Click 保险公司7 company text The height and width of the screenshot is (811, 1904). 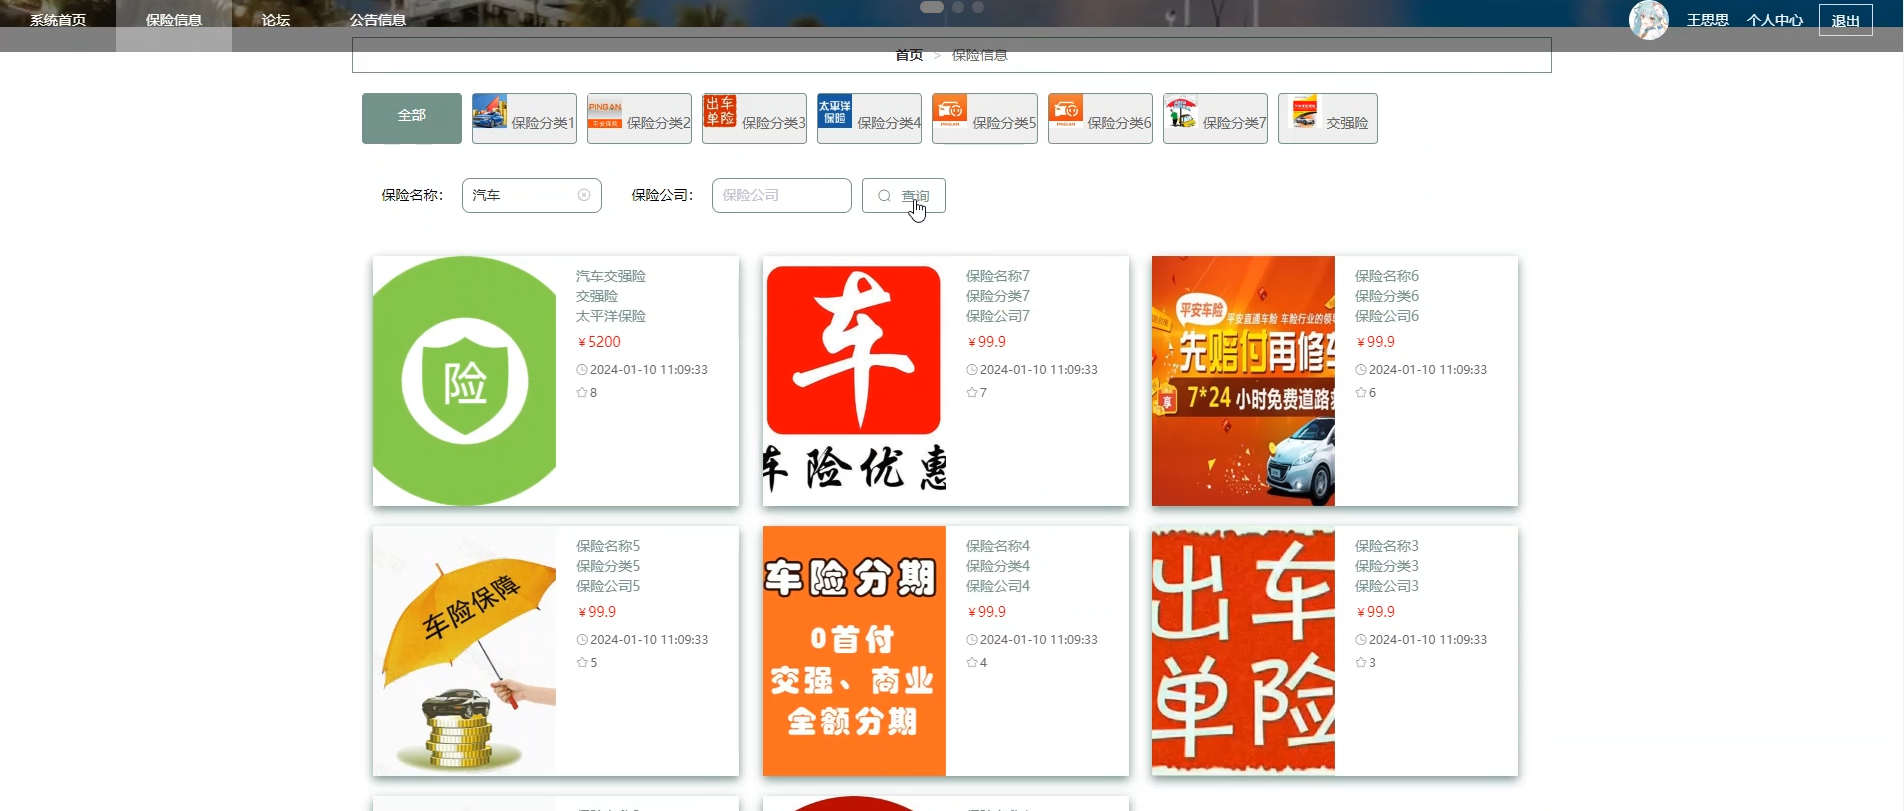click(997, 316)
